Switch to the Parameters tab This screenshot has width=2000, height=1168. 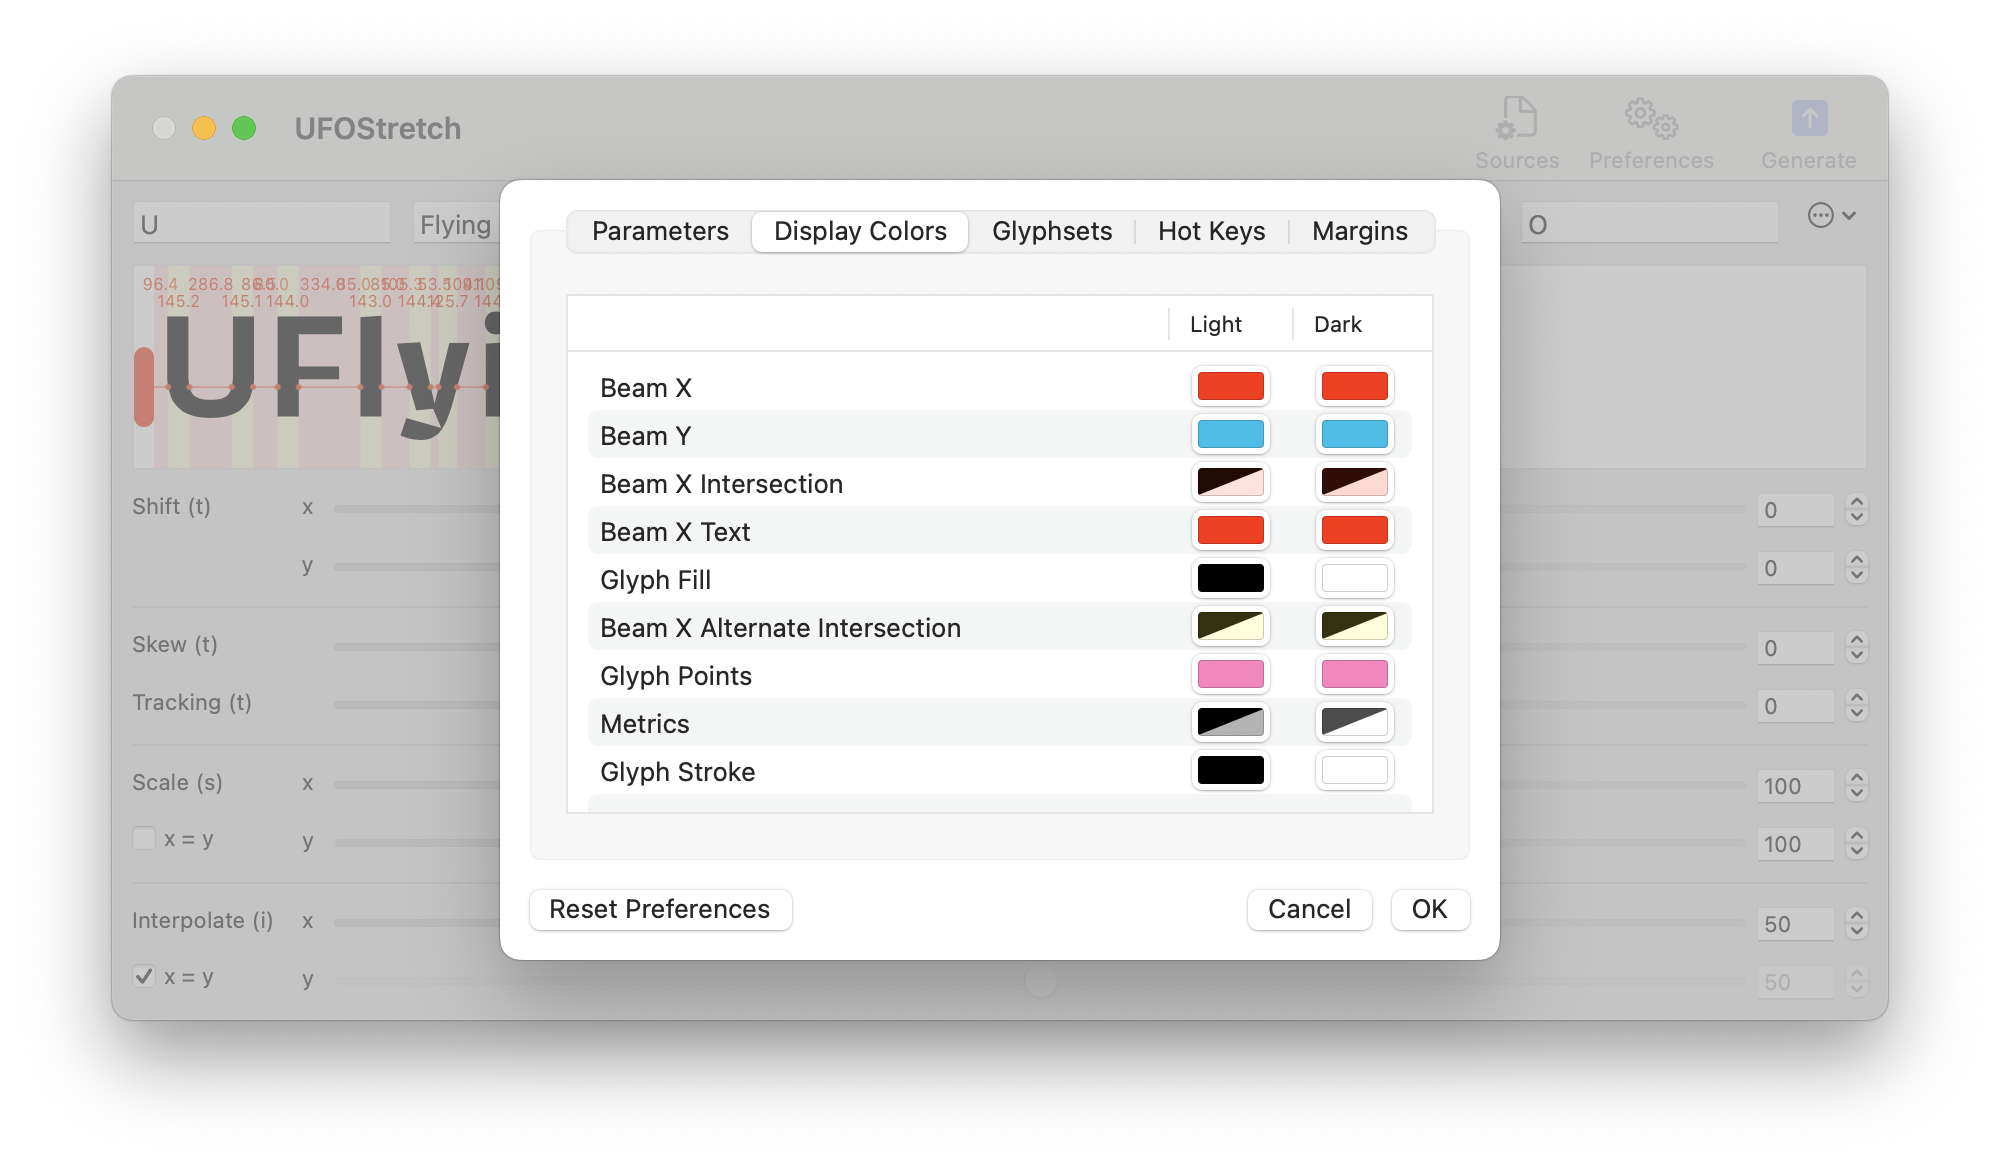pyautogui.click(x=660, y=231)
